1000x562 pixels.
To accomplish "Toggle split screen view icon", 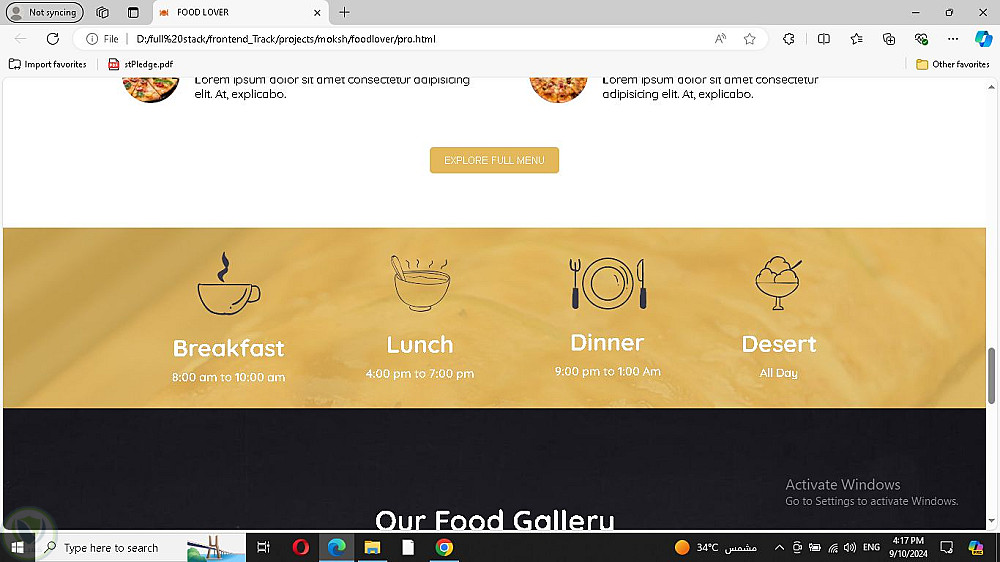I will 823,39.
